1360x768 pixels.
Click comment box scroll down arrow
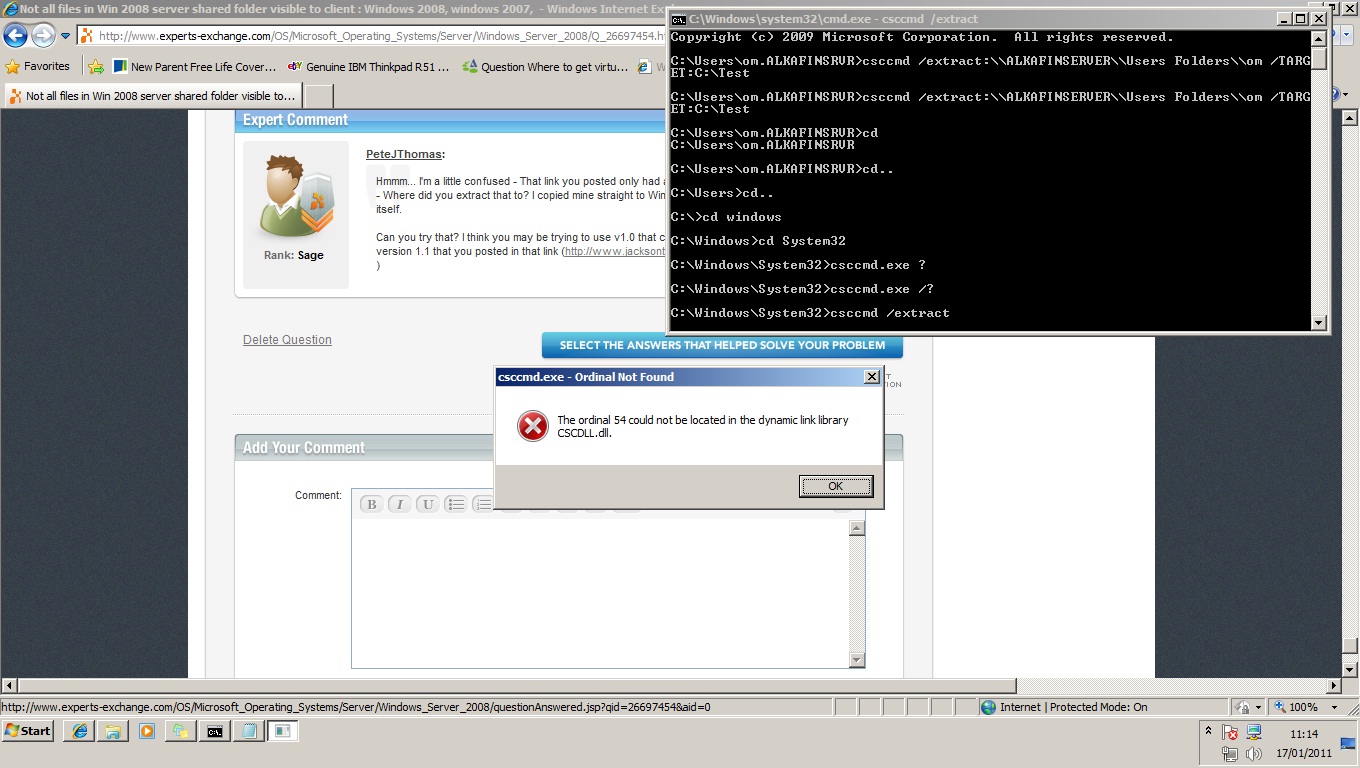[857, 660]
